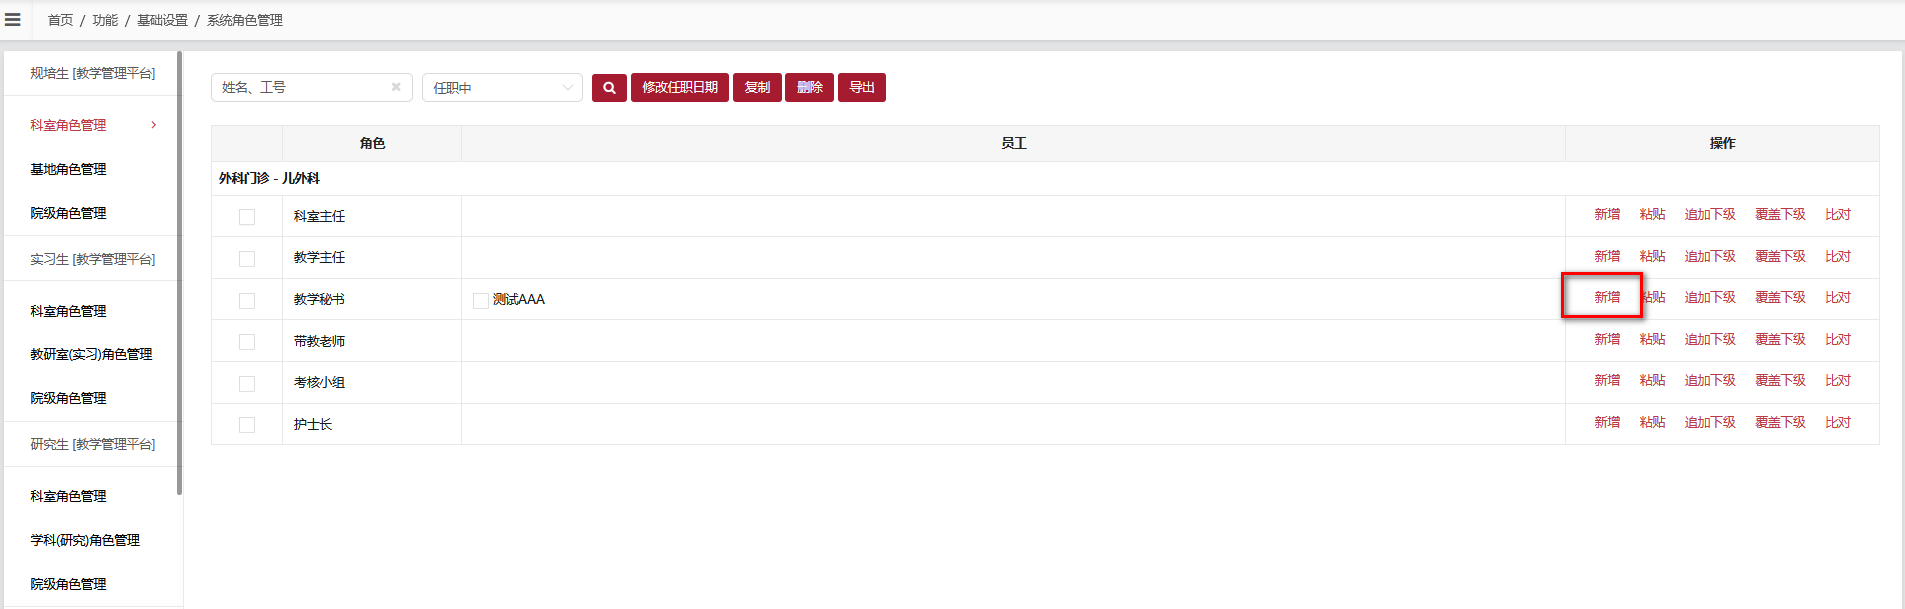Click the magnifier search button
Viewport: 1905px width, 609px height.
point(609,88)
